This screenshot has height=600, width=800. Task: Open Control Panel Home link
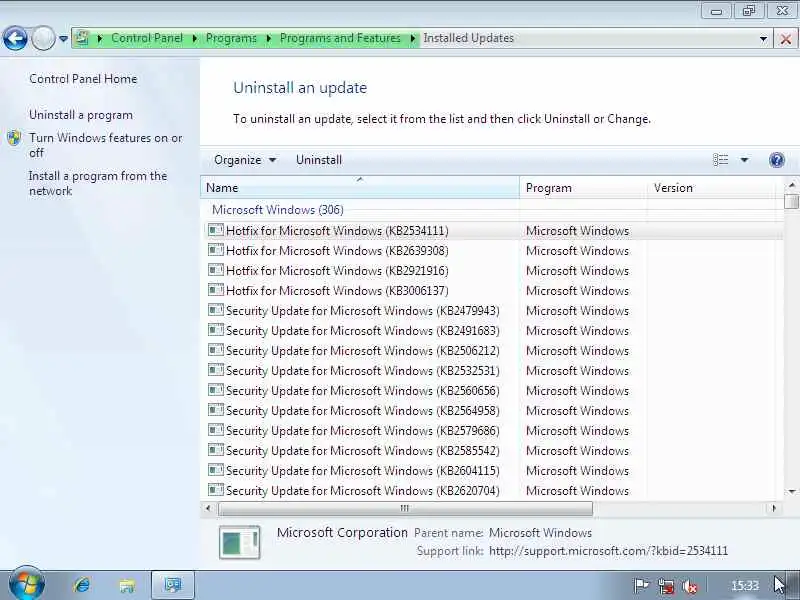[83, 79]
